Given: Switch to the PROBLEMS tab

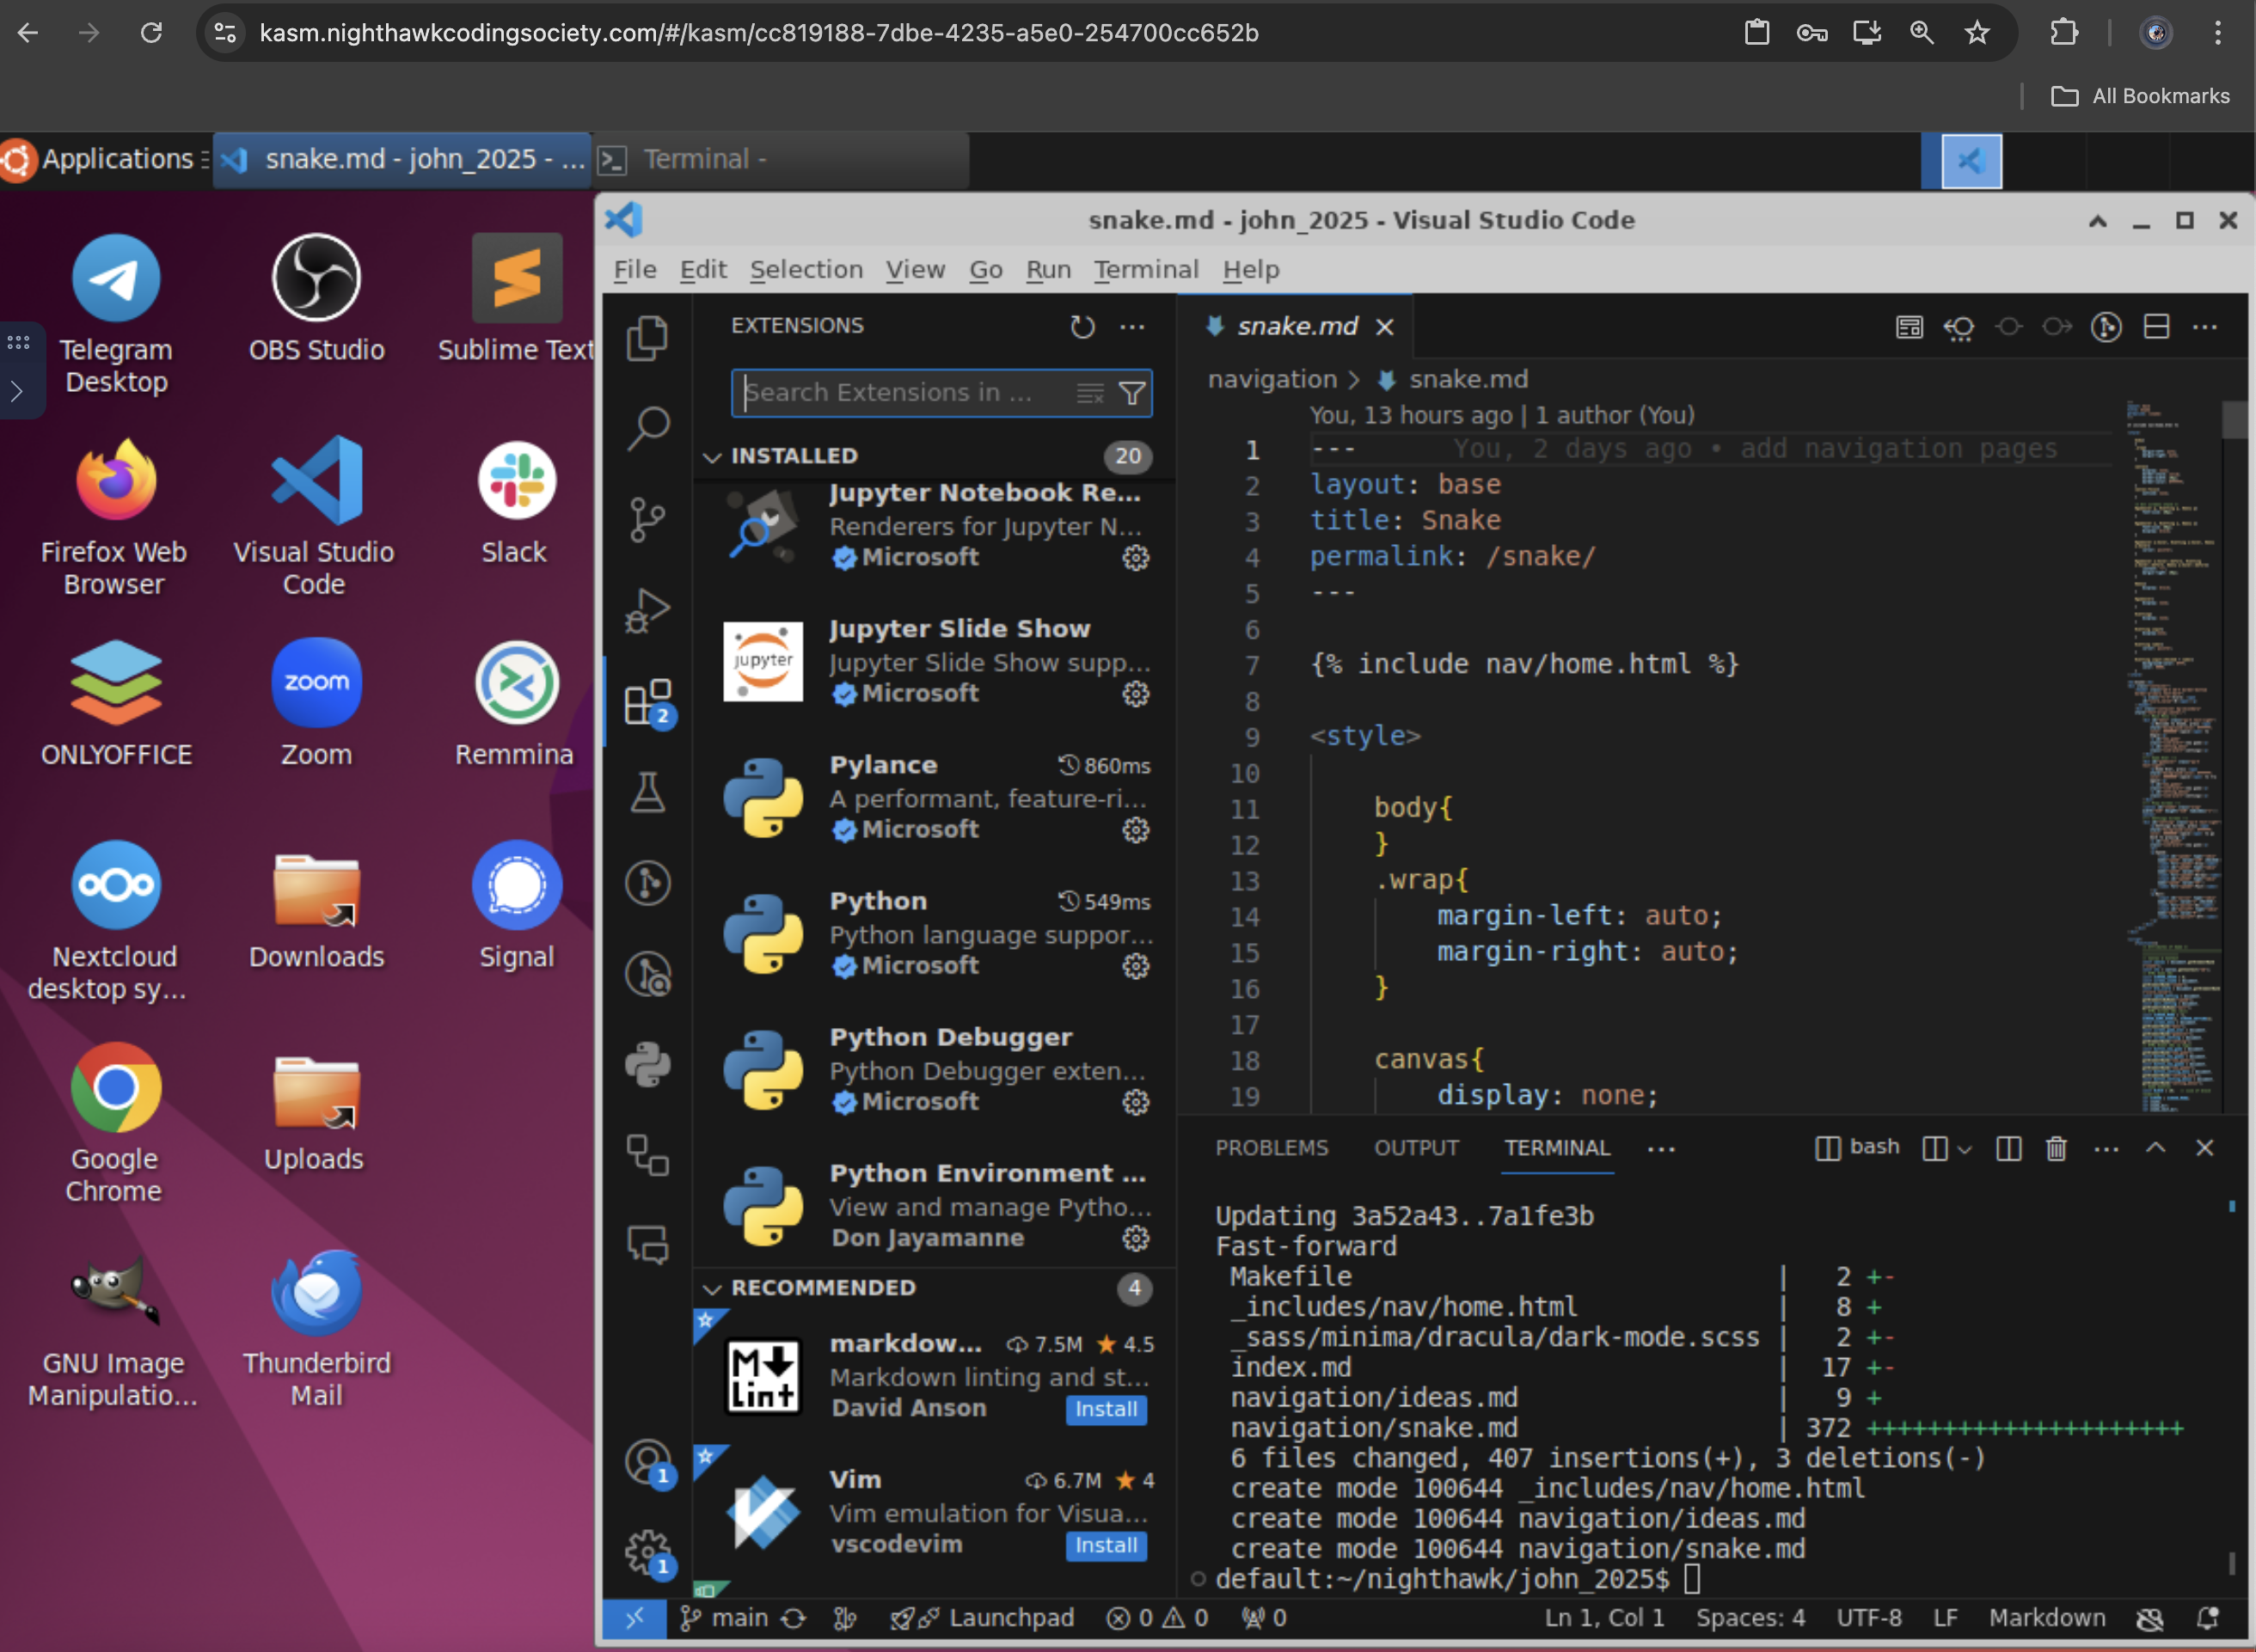Looking at the screenshot, I should click(1273, 1147).
